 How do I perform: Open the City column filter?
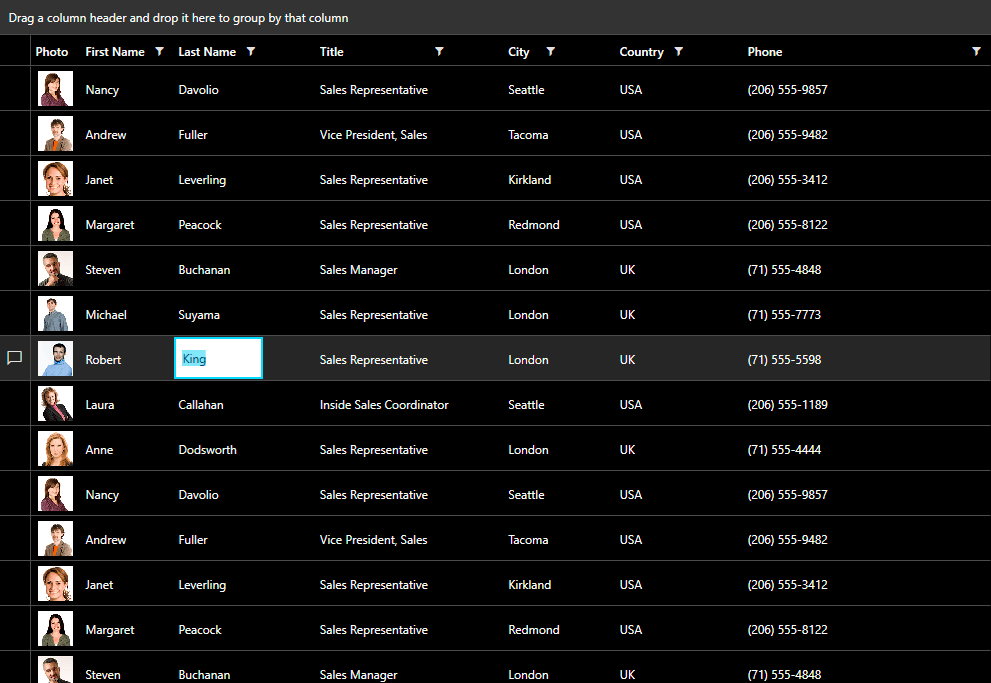point(550,52)
